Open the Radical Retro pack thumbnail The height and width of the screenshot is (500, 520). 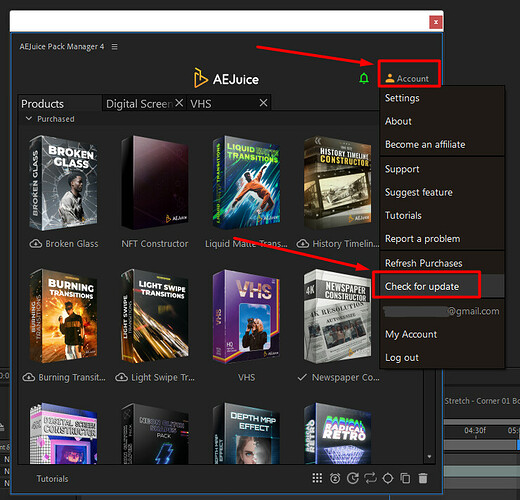(x=338, y=433)
